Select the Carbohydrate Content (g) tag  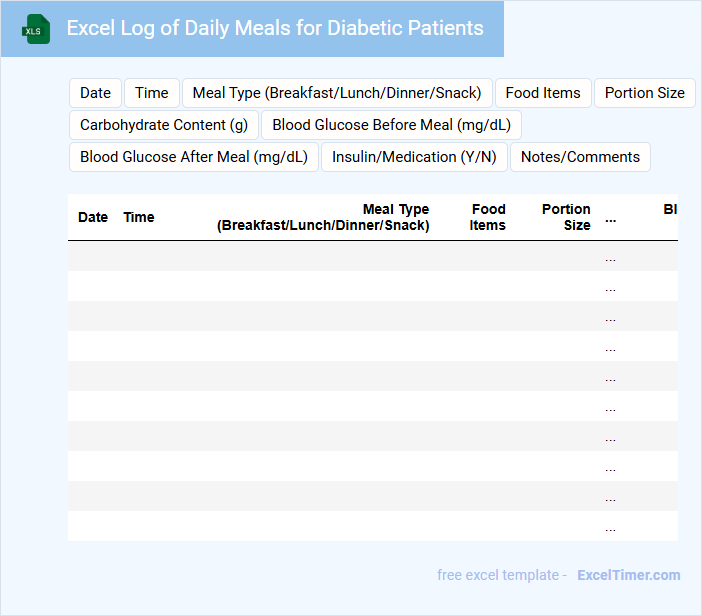click(x=164, y=125)
